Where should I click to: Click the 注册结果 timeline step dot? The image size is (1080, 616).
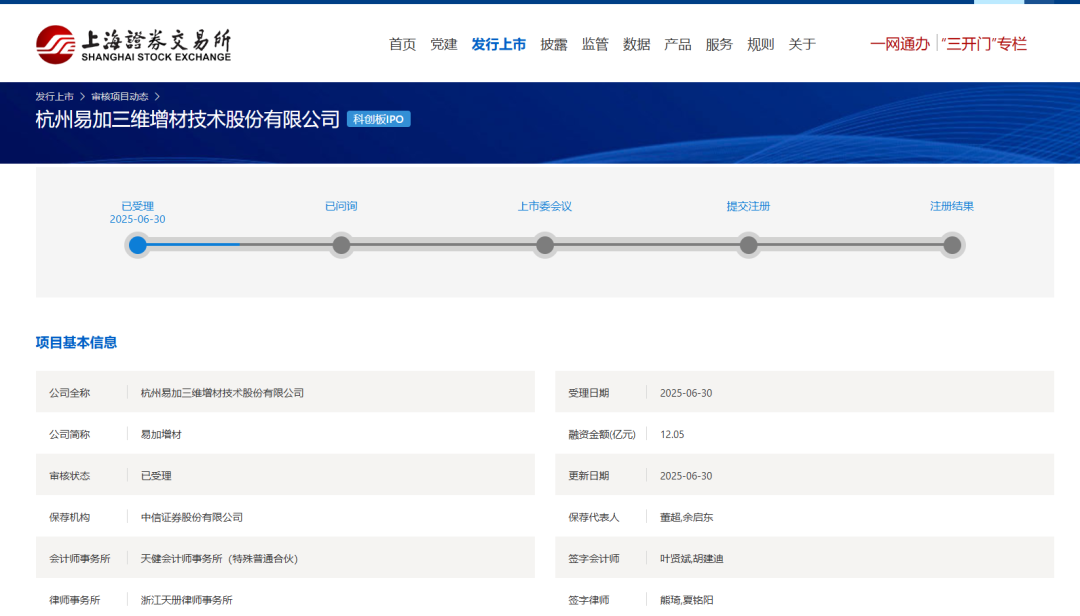coord(952,245)
